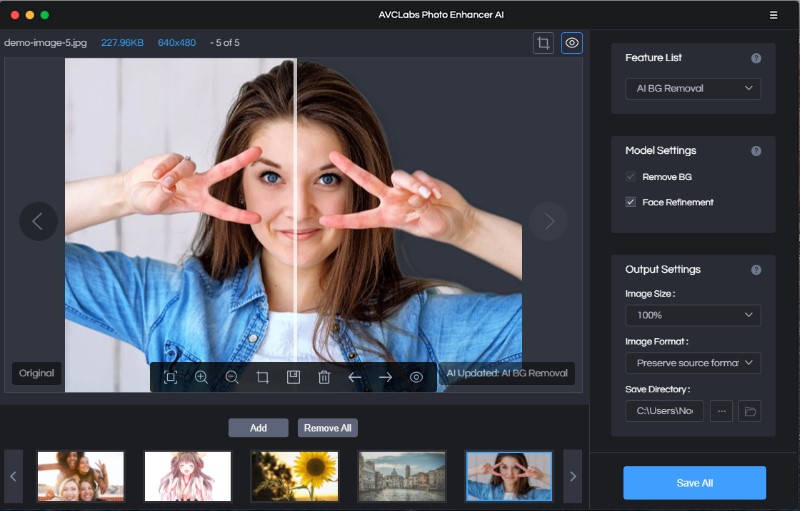Click the crop icon above the preview

(543, 43)
